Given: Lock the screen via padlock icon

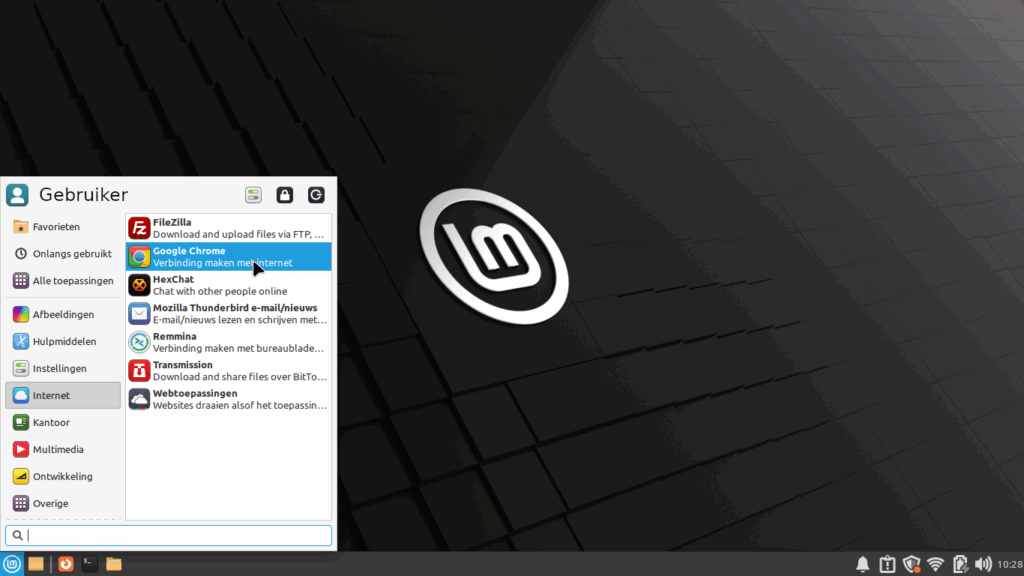Looking at the screenshot, I should [x=285, y=195].
